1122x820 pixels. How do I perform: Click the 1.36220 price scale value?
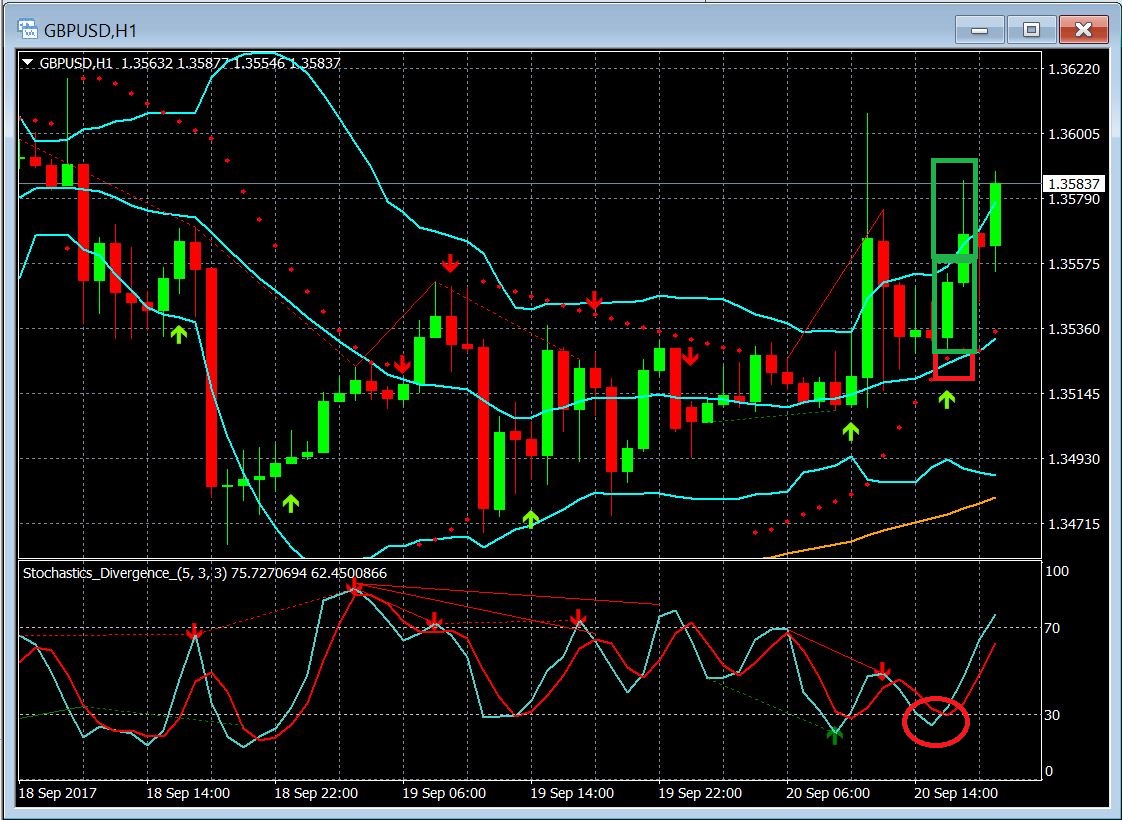[x=1073, y=69]
